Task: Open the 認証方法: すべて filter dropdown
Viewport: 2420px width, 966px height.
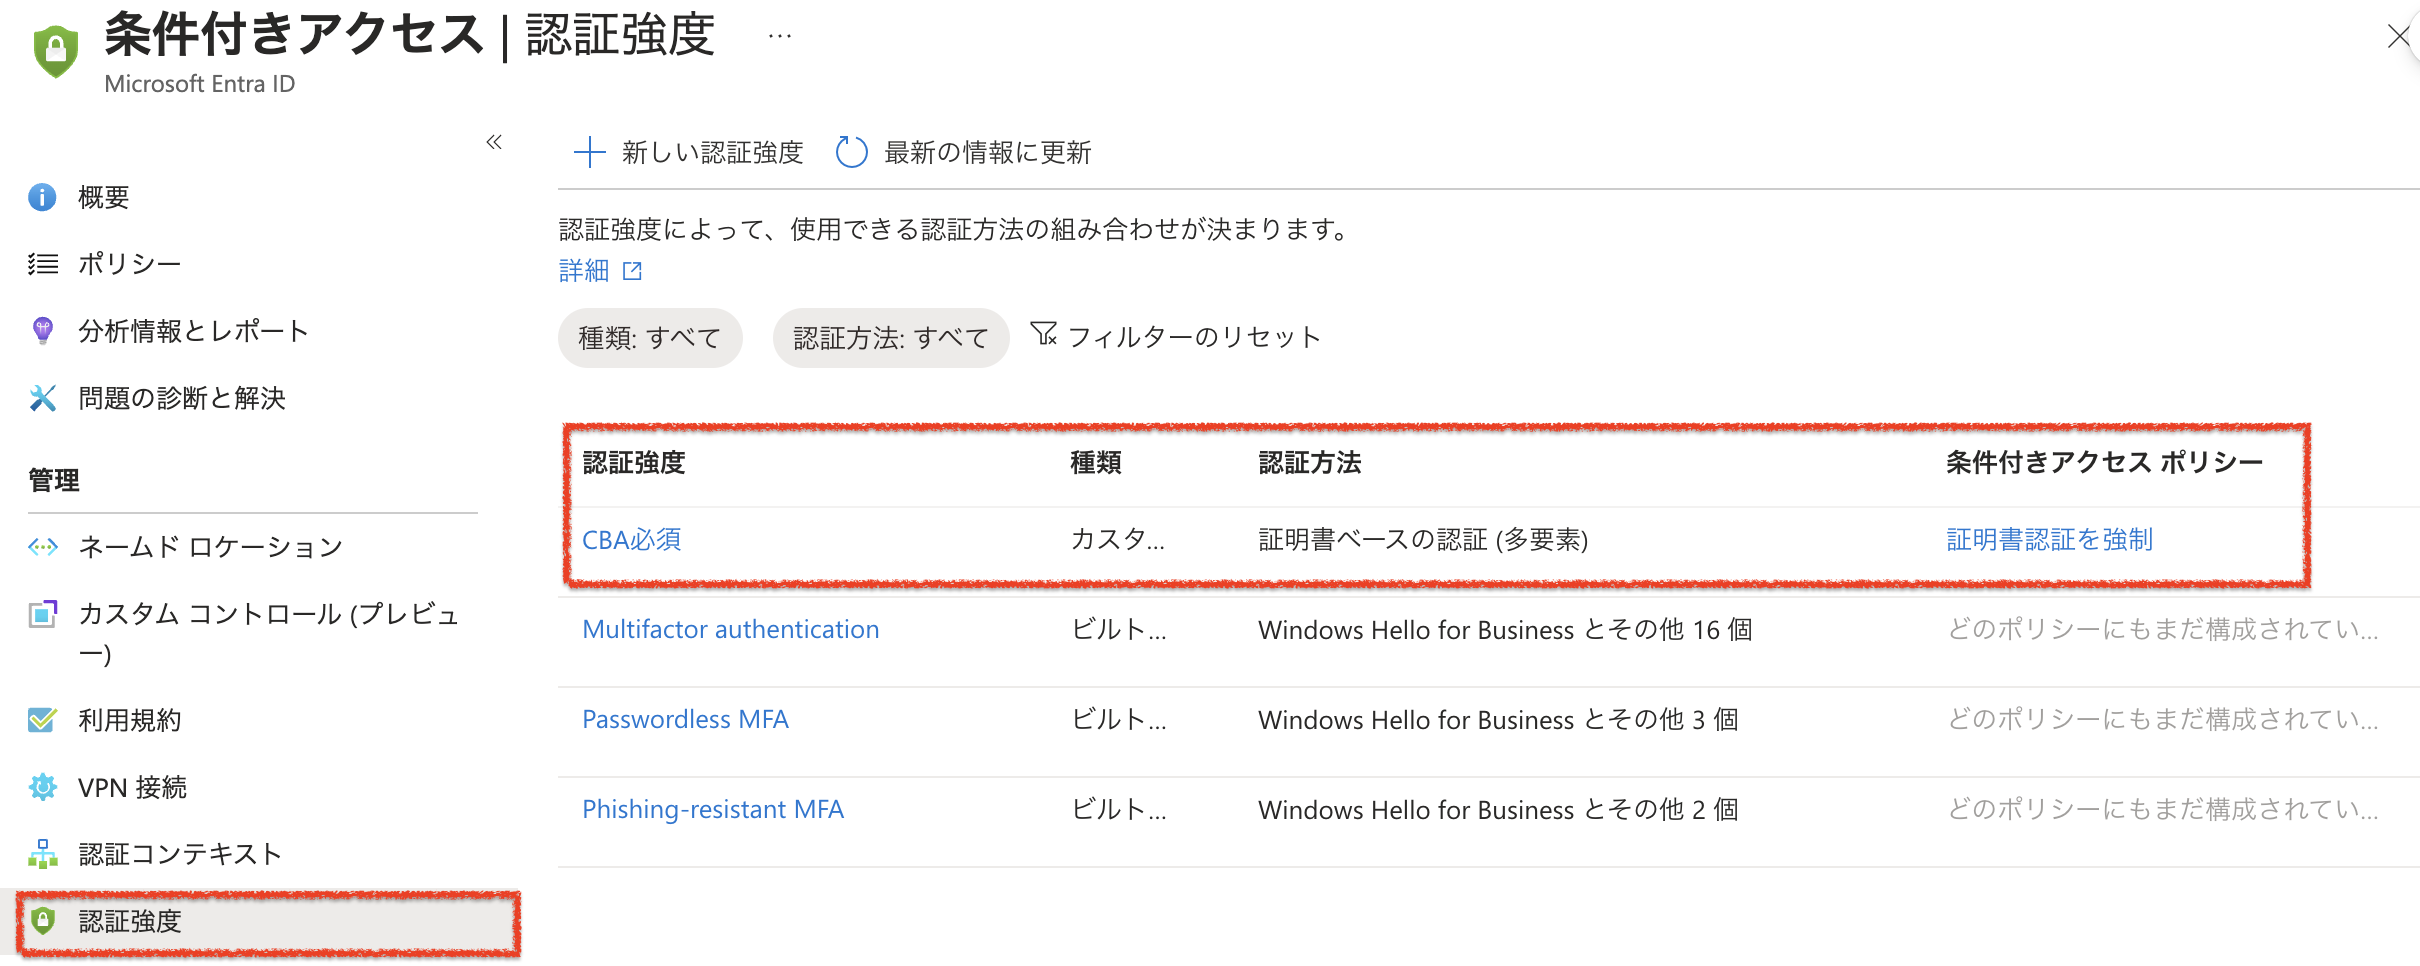Action: click(890, 338)
